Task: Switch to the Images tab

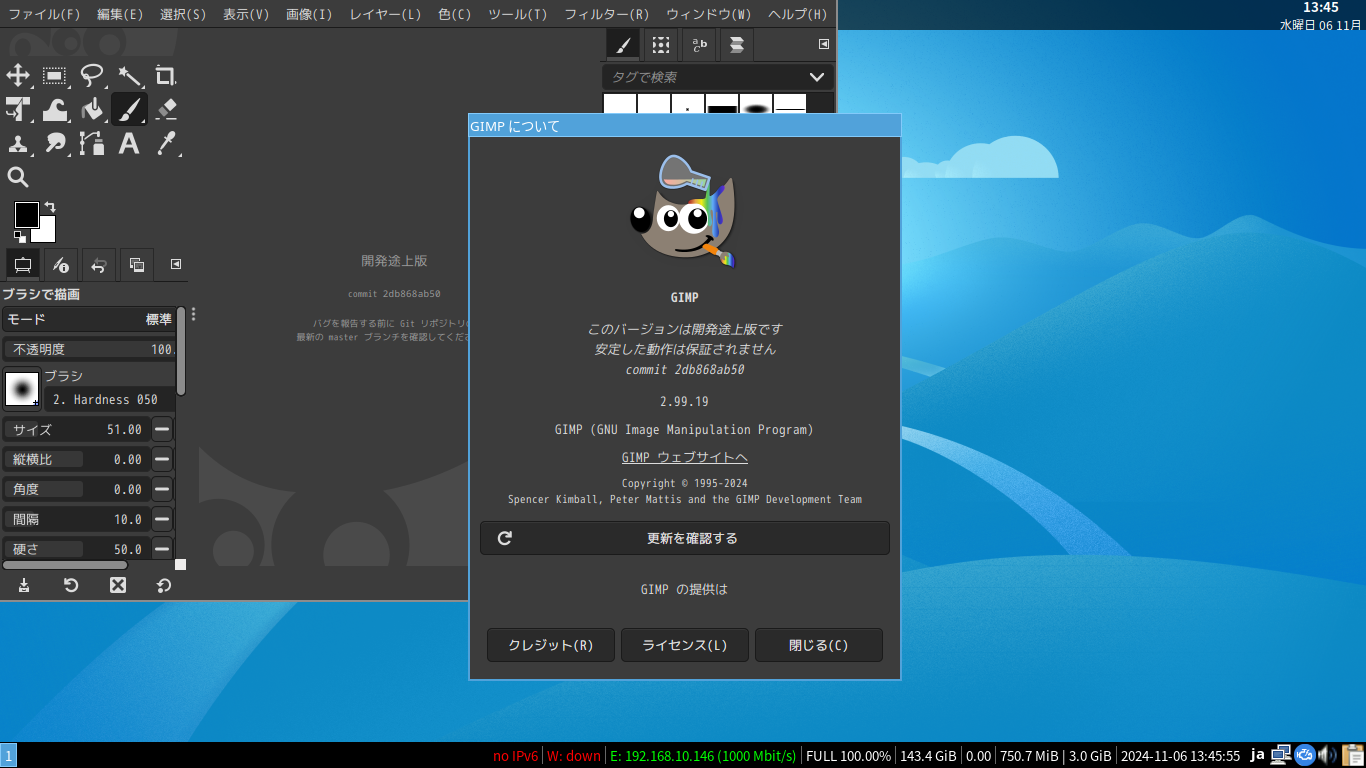Action: (x=137, y=265)
